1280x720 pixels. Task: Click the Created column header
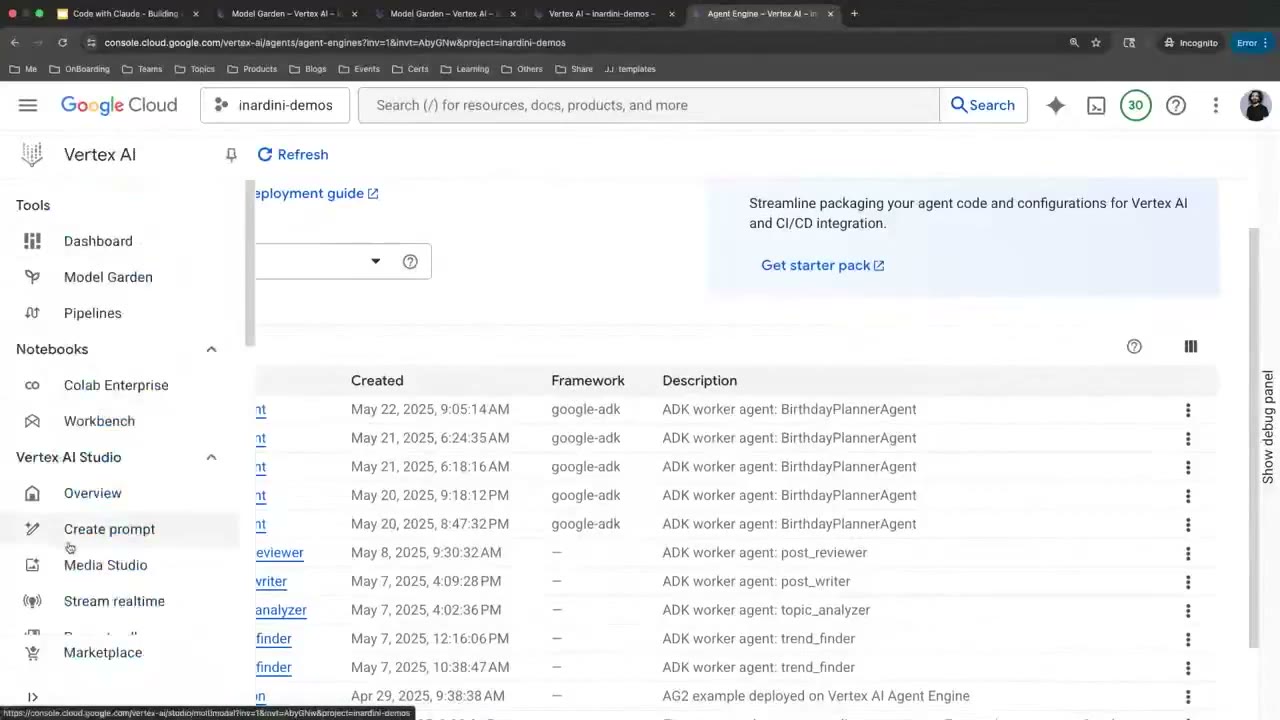tap(377, 380)
